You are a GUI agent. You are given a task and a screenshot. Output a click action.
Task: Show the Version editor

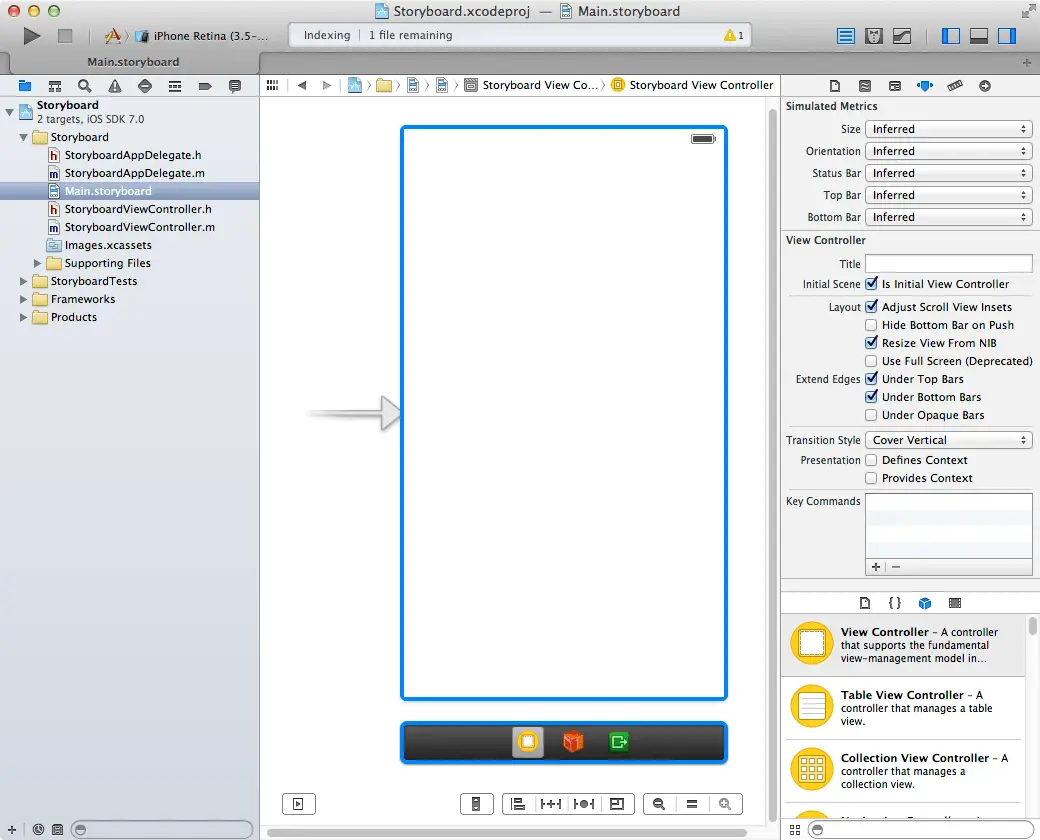click(x=901, y=36)
